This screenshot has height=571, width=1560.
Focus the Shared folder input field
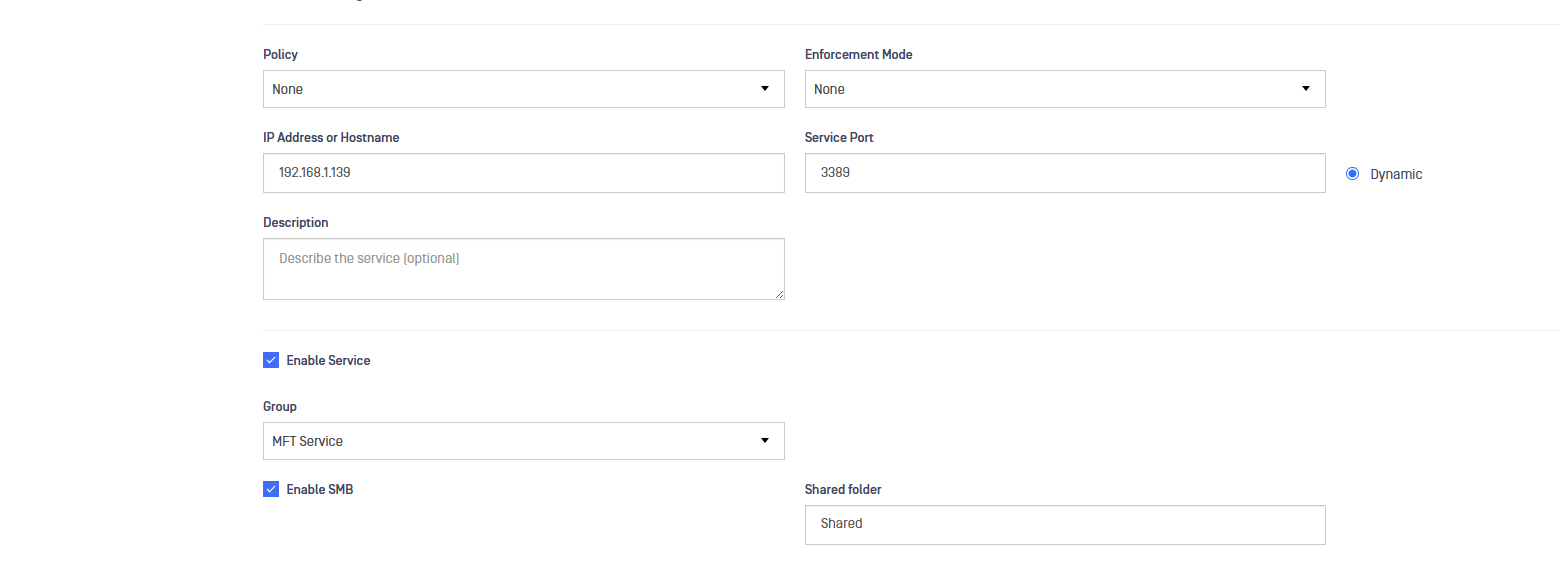click(1065, 524)
